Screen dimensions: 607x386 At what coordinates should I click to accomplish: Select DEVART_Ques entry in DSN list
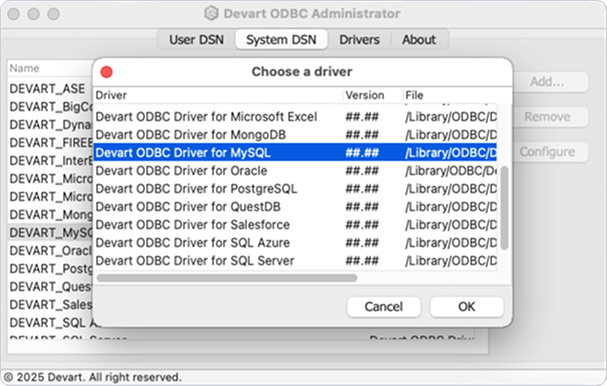tap(51, 286)
